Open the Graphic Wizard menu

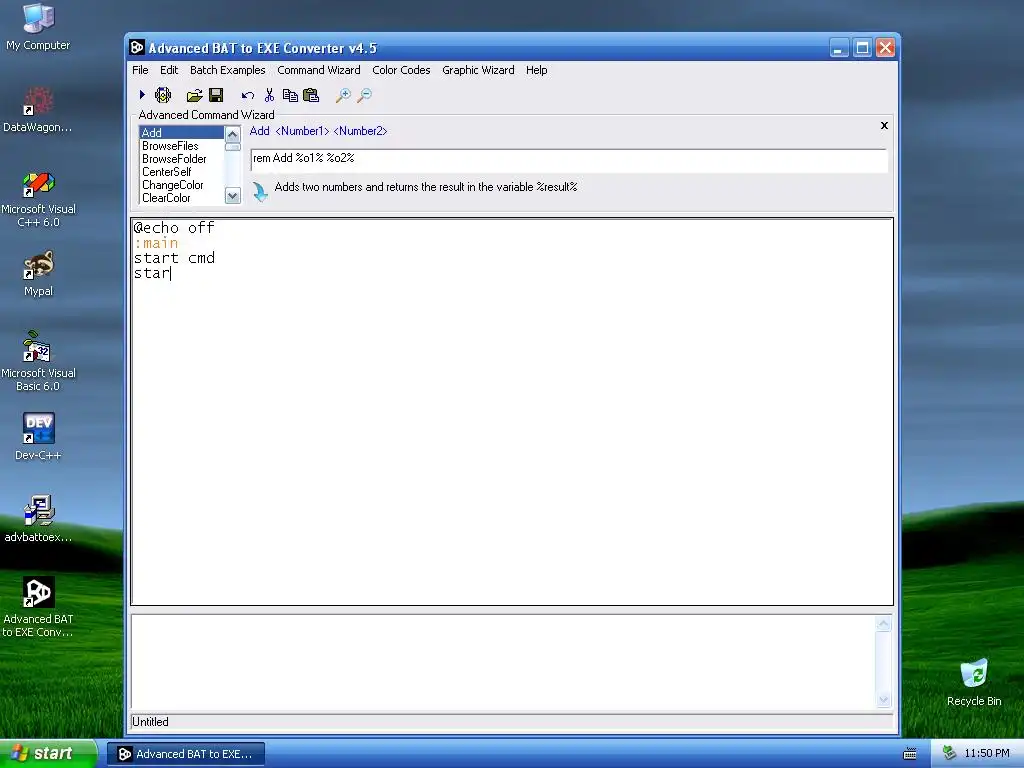click(x=478, y=70)
